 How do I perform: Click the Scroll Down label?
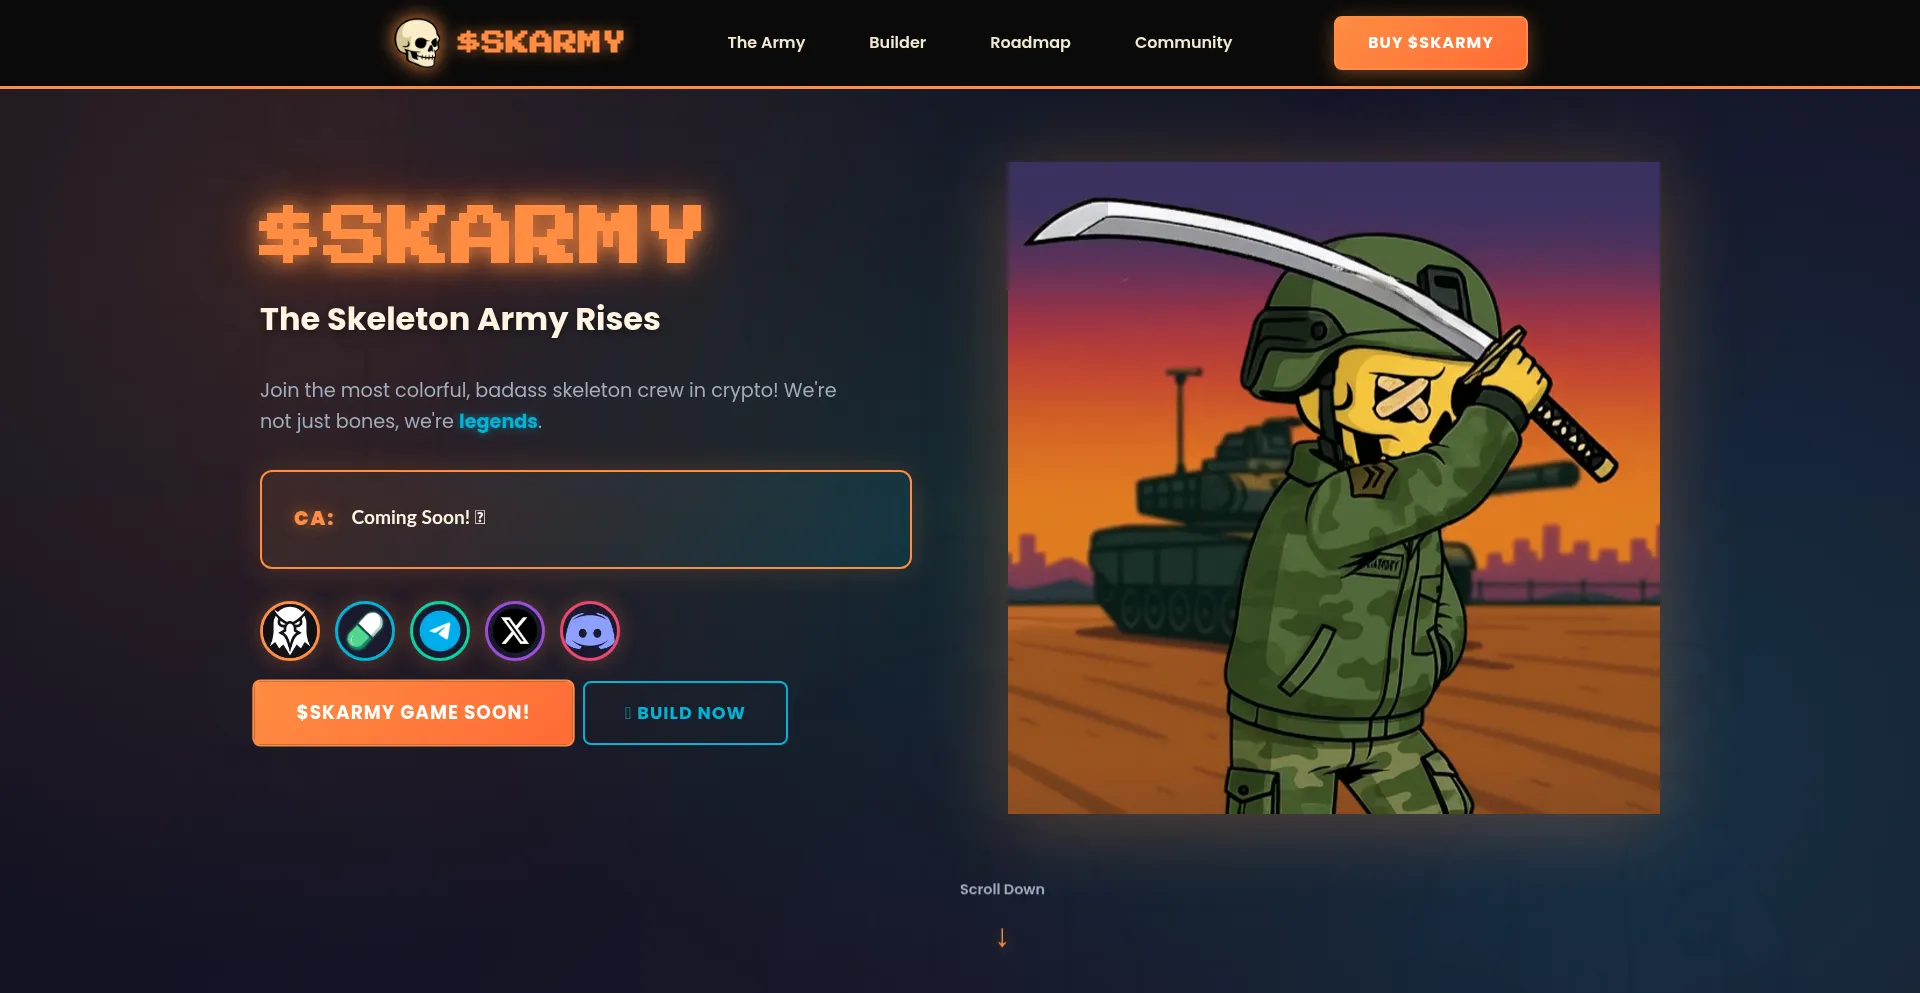[x=1002, y=889]
